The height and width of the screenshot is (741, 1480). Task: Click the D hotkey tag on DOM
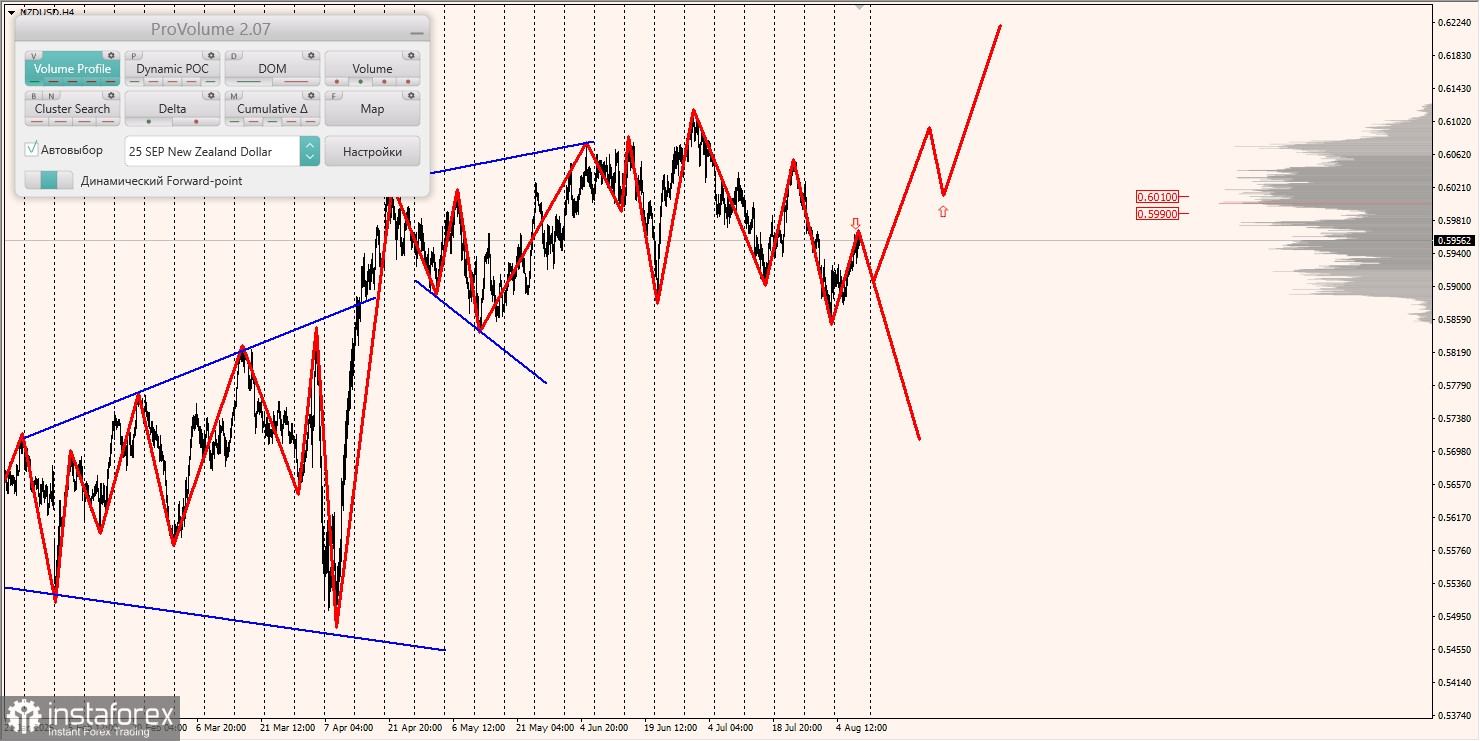pos(234,56)
